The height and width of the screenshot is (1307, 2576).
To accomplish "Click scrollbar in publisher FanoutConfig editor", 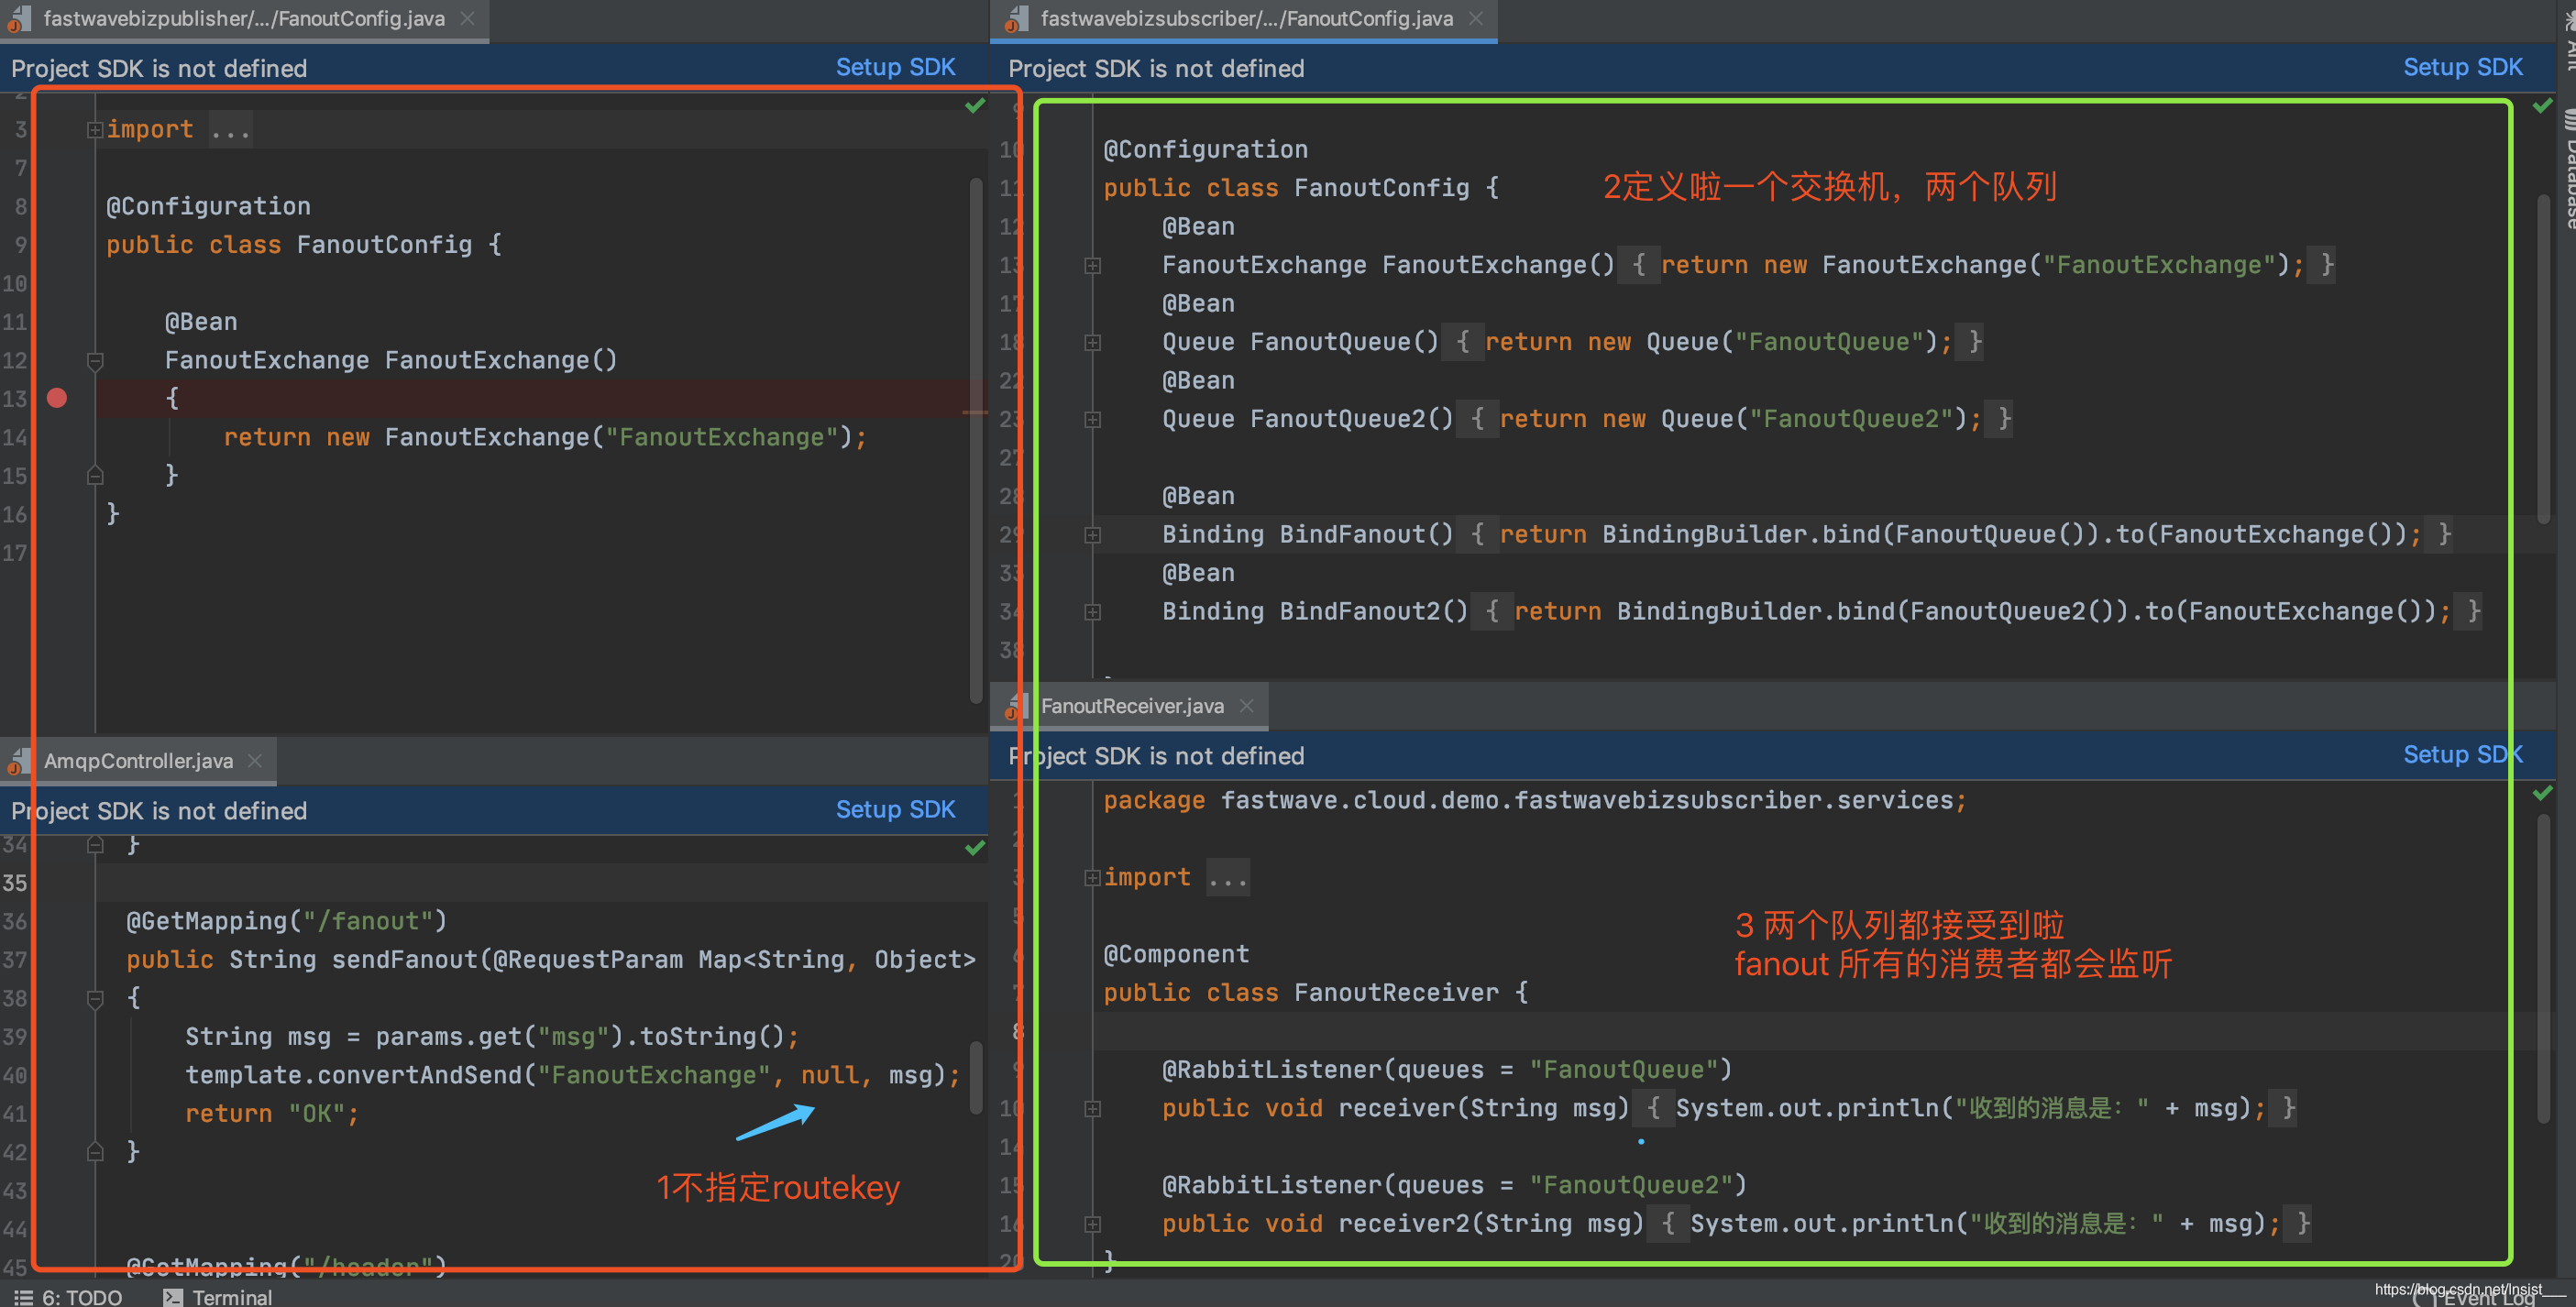I will click(975, 440).
